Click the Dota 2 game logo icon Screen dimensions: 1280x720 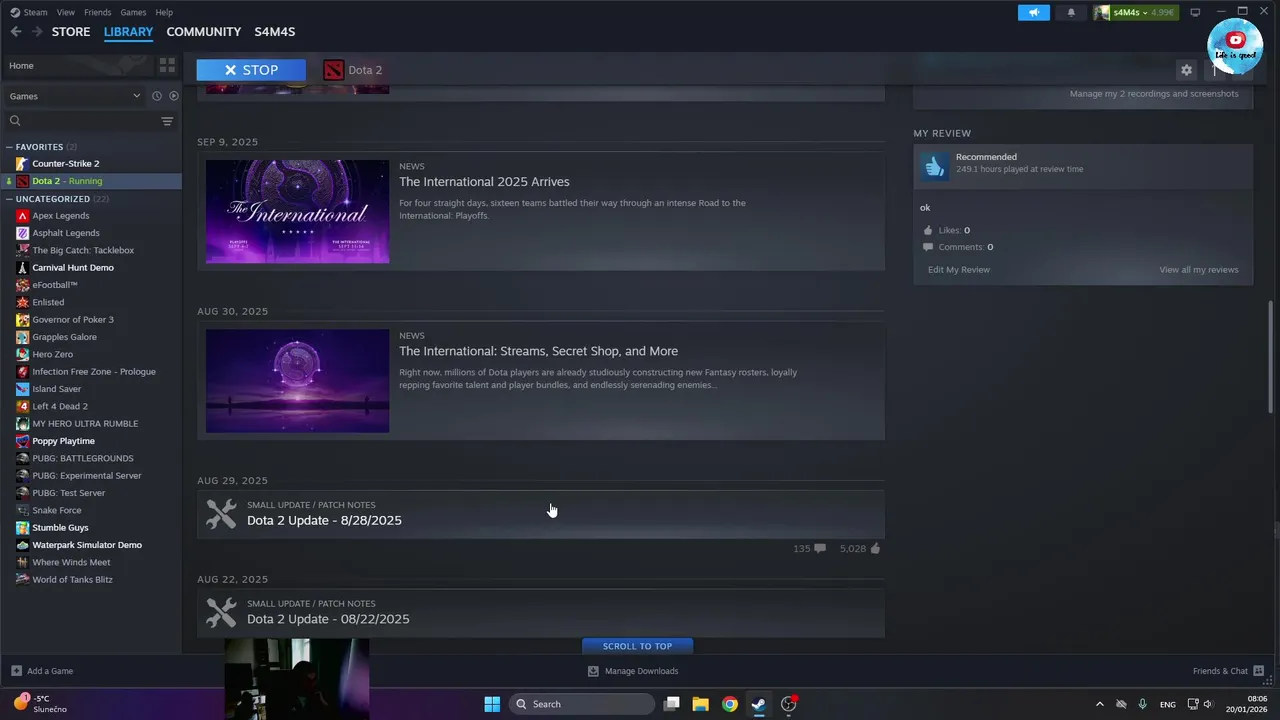(333, 70)
